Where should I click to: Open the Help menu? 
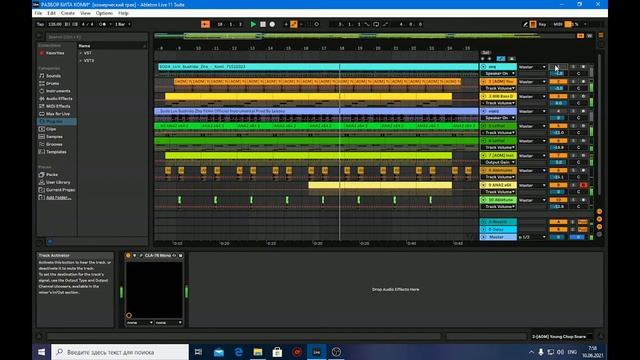[x=123, y=13]
